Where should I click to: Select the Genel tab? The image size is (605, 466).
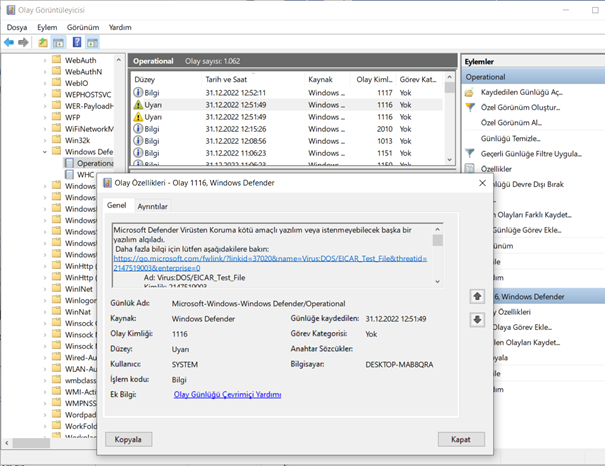(117, 205)
